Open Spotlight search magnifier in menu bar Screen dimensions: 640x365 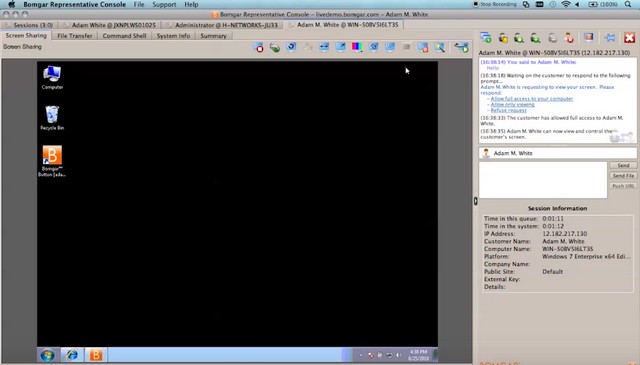pyautogui.click(x=628, y=4)
